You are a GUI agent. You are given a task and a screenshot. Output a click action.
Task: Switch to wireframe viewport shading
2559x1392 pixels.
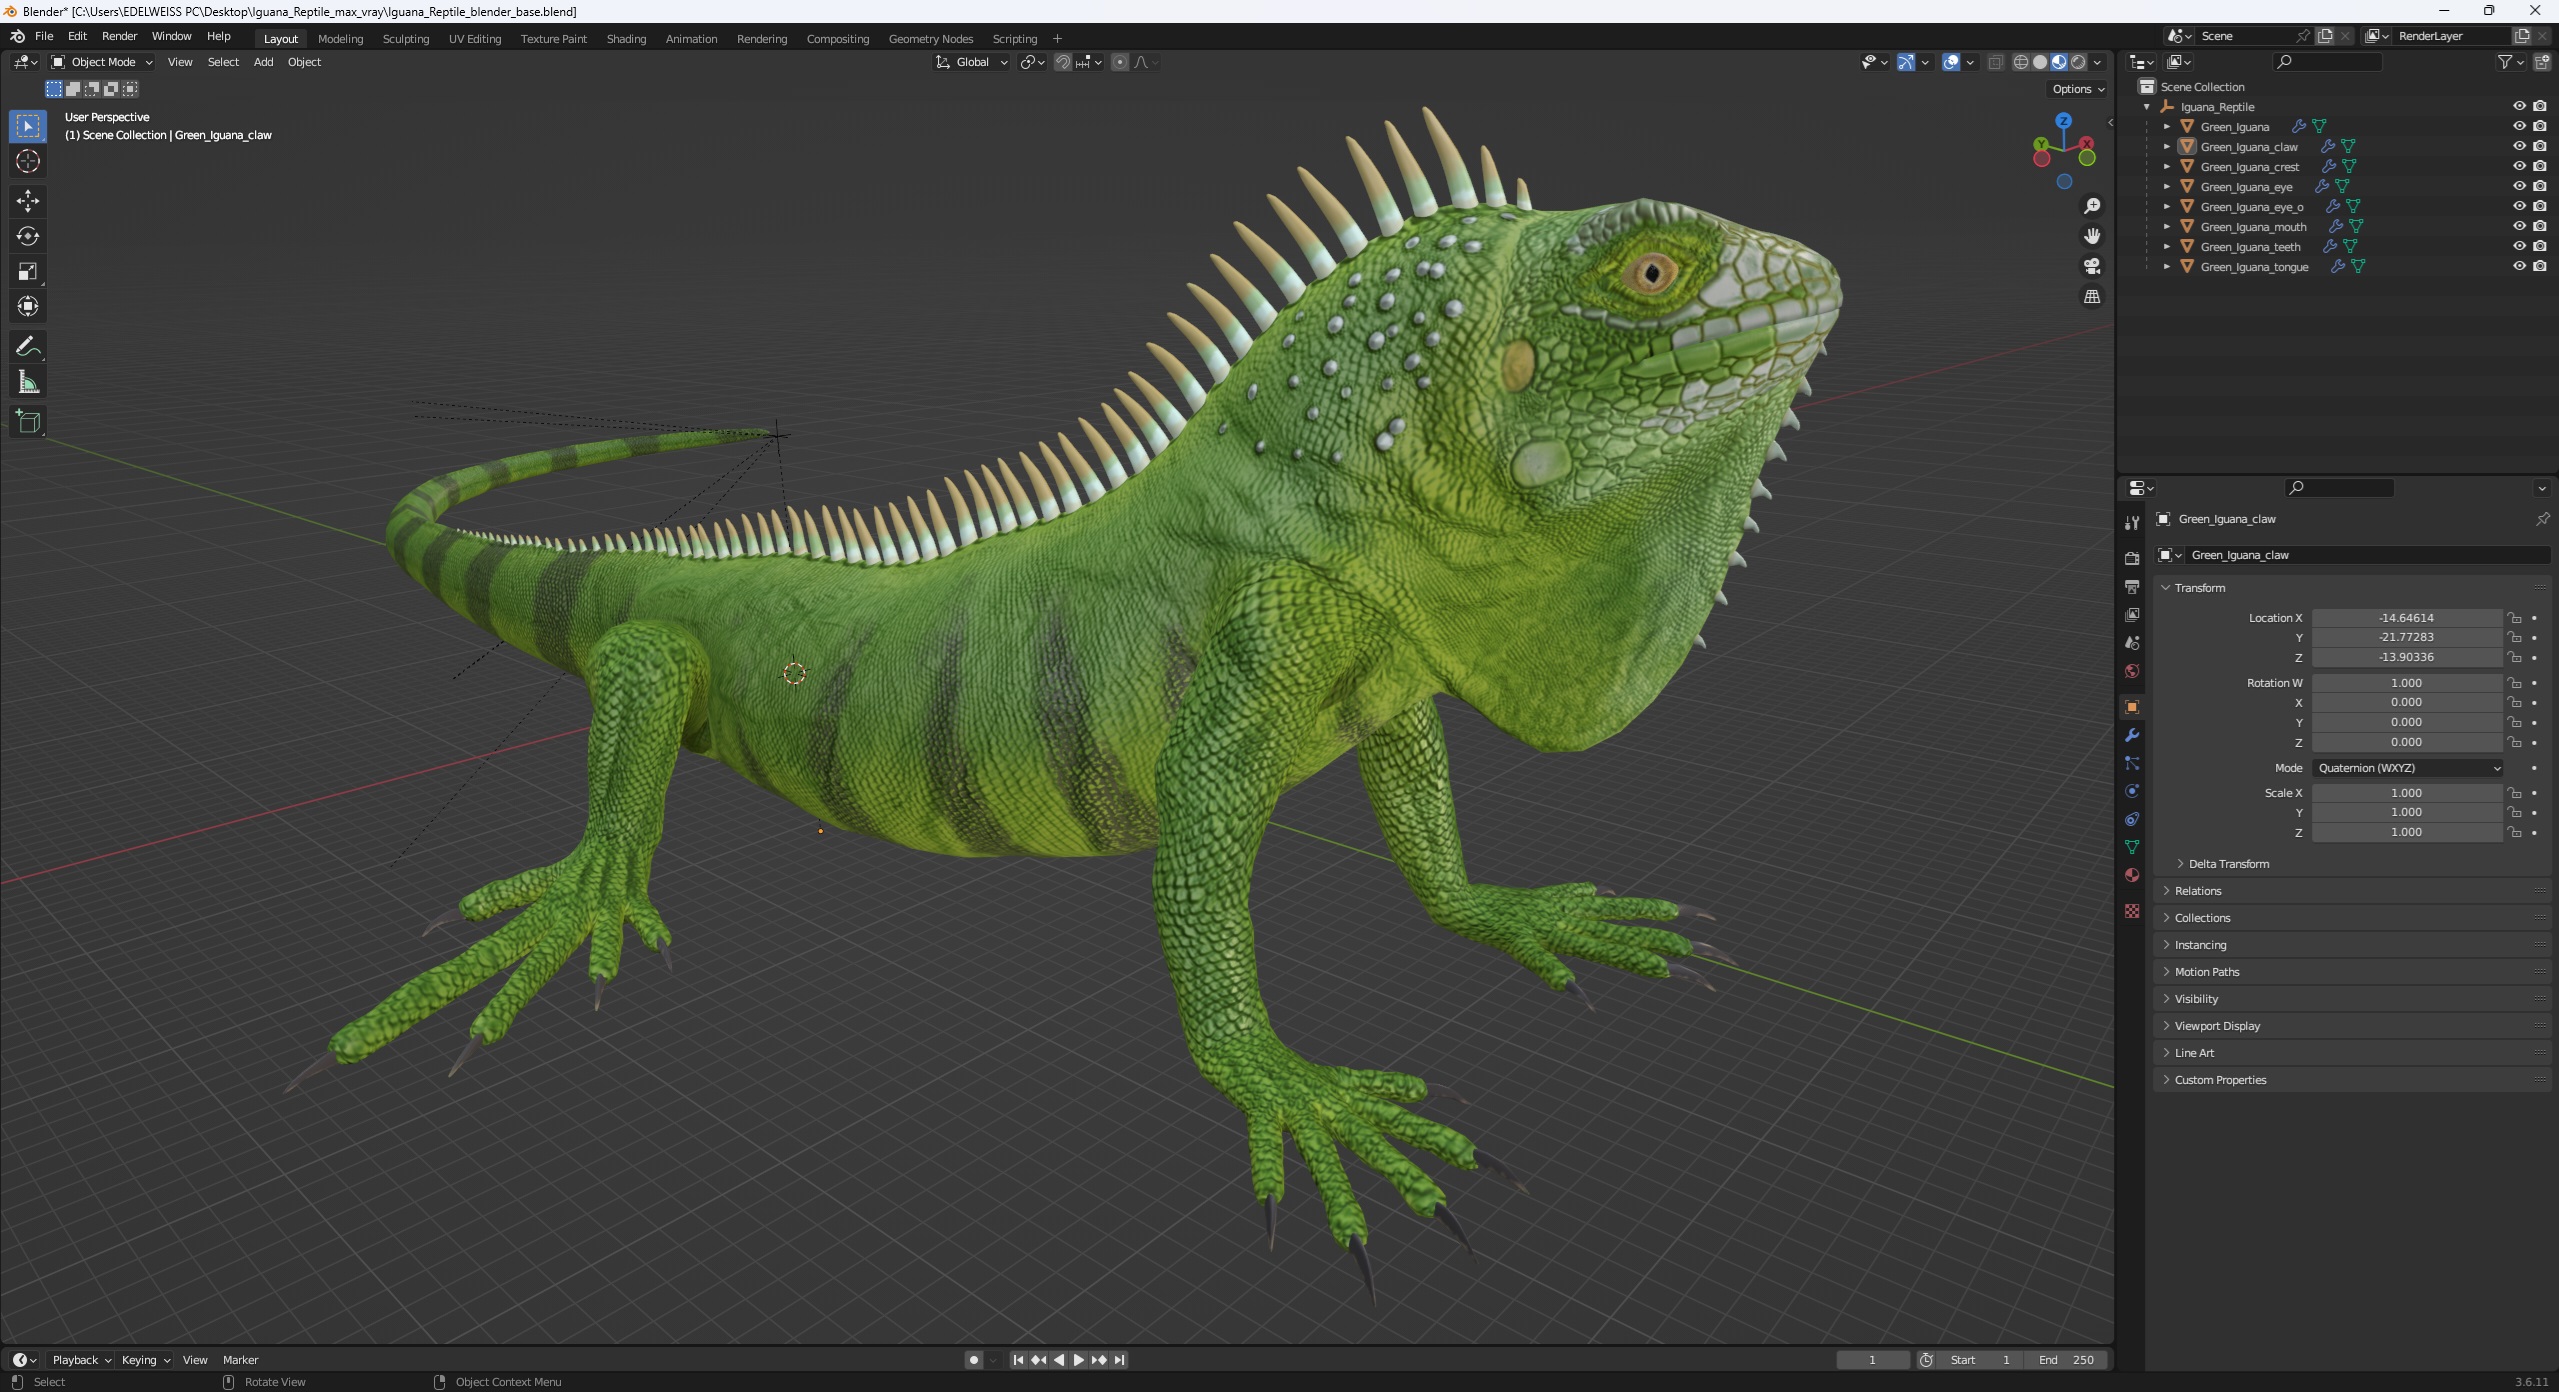(x=2021, y=62)
